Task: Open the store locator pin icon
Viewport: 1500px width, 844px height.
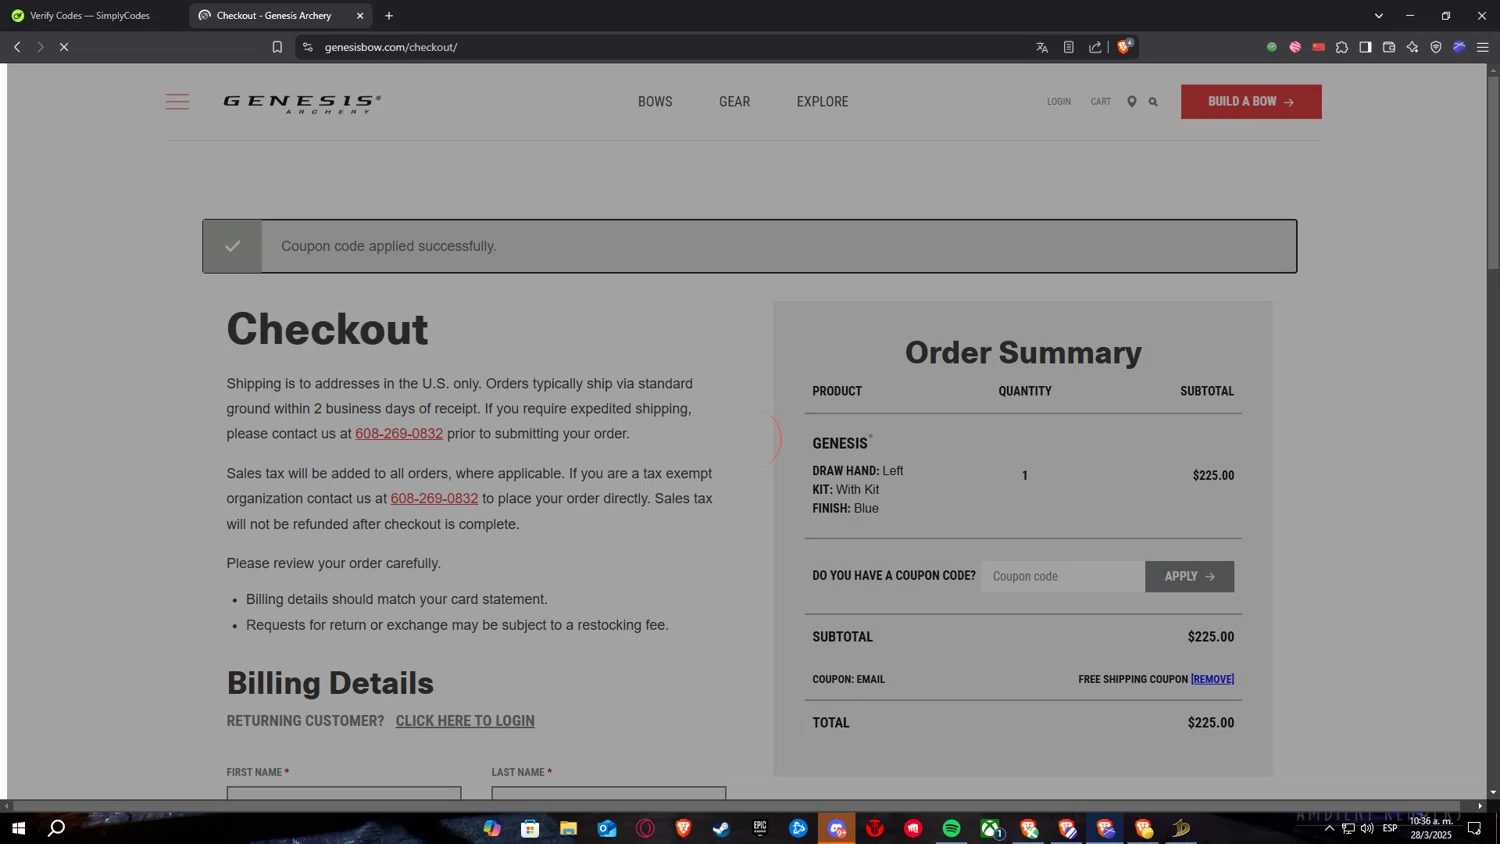Action: tap(1132, 101)
